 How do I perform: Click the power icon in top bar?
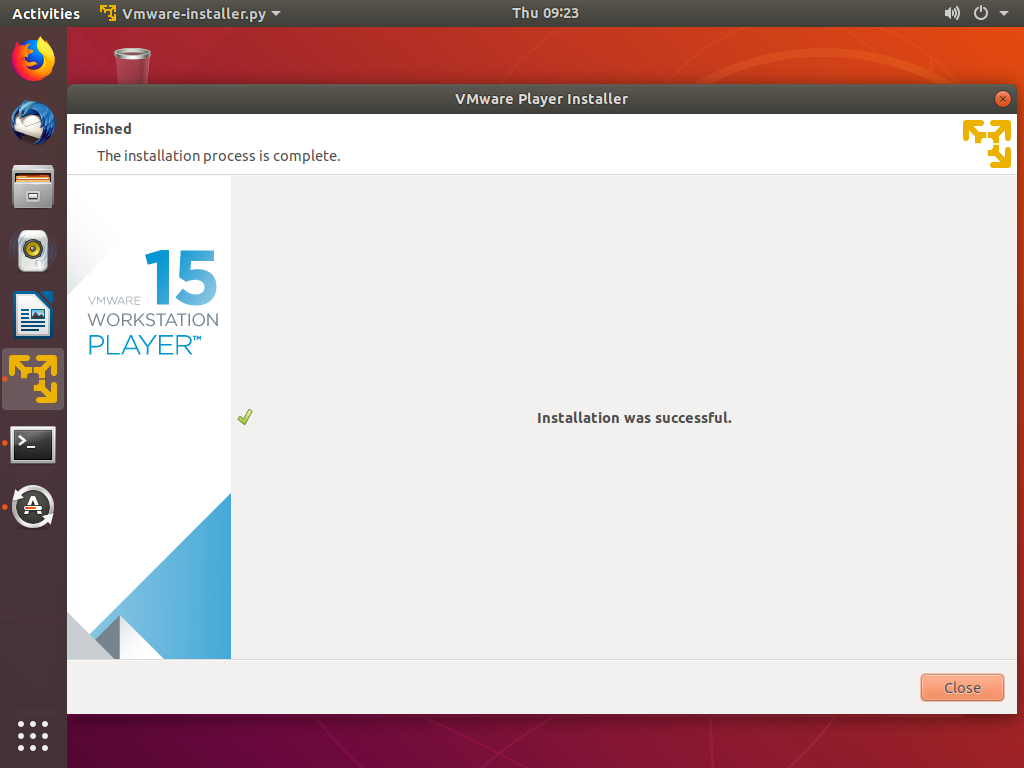pyautogui.click(x=980, y=13)
